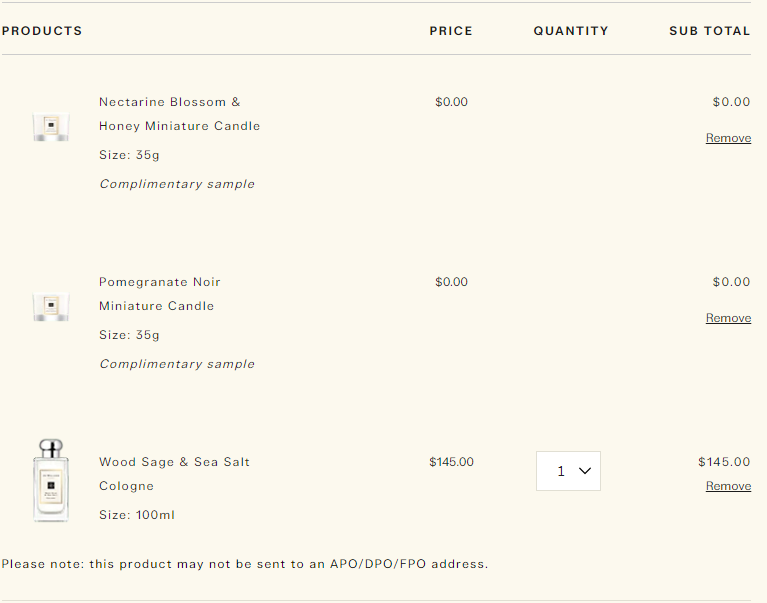Open Nectarine Blossom & Honey Miniature Candle product link
This screenshot has width=767, height=603.
pyautogui.click(x=170, y=102)
